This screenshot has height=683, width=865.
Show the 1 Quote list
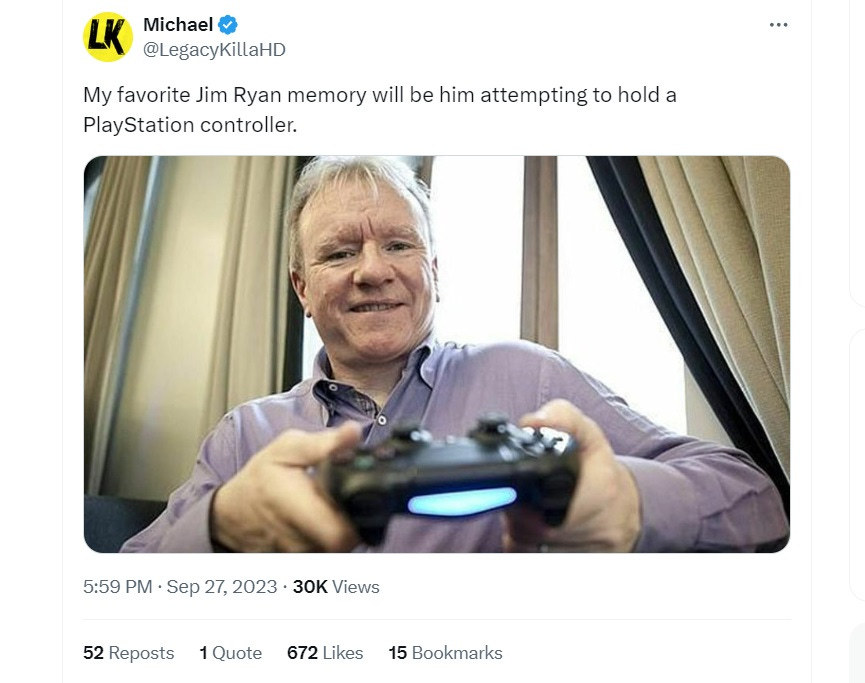(x=231, y=653)
